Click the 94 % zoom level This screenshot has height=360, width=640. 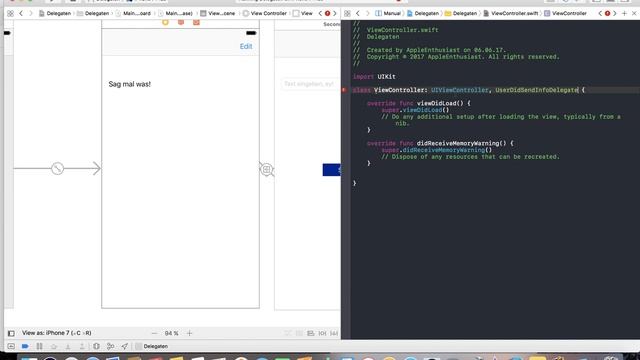coord(171,333)
